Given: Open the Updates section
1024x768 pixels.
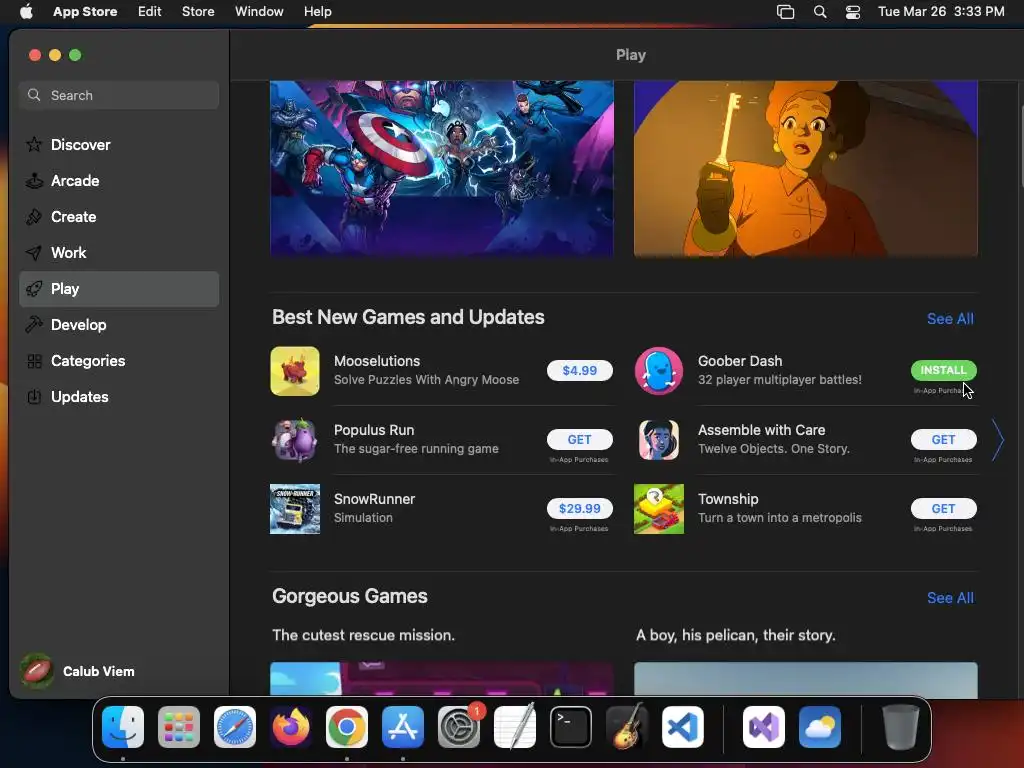Looking at the screenshot, I should tap(119, 396).
